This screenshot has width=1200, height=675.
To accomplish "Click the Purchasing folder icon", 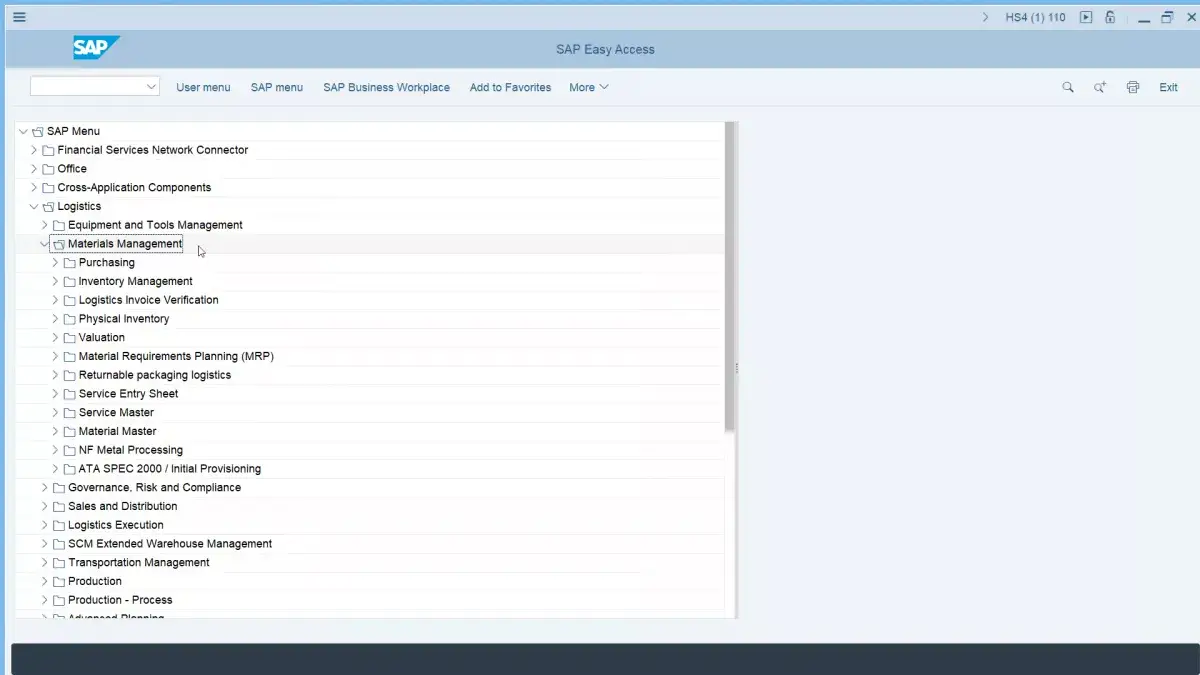I will click(70, 263).
